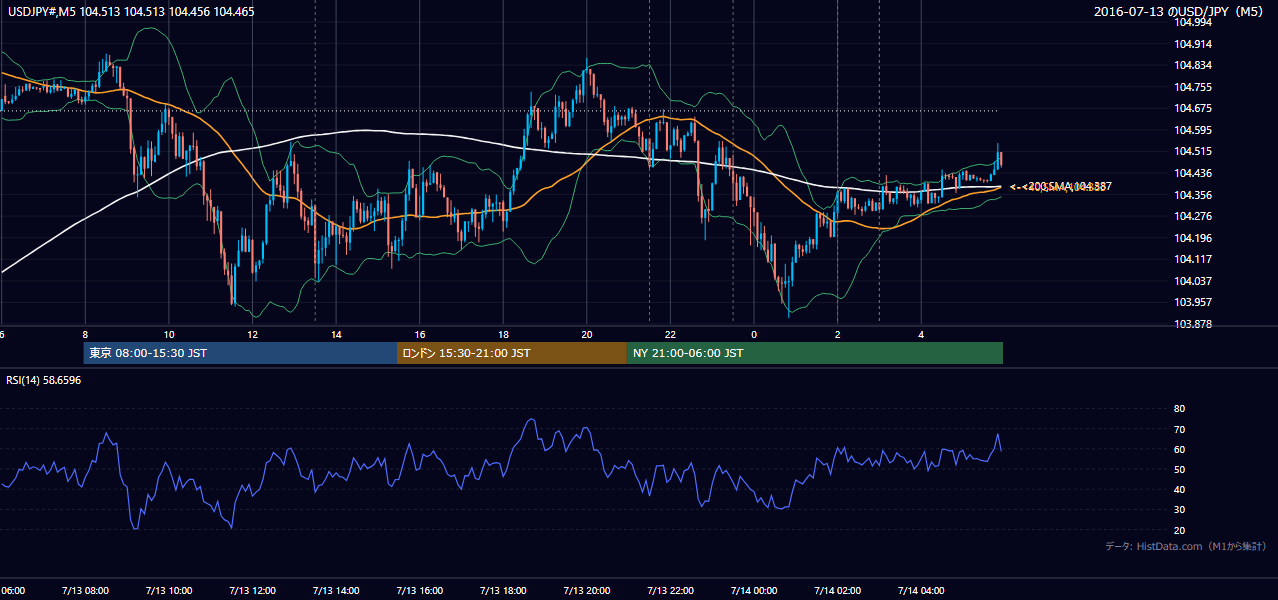Viewport: 1278px width, 600px height.
Task: Select the 7/14 00:00 date axis label
Action: point(753,591)
